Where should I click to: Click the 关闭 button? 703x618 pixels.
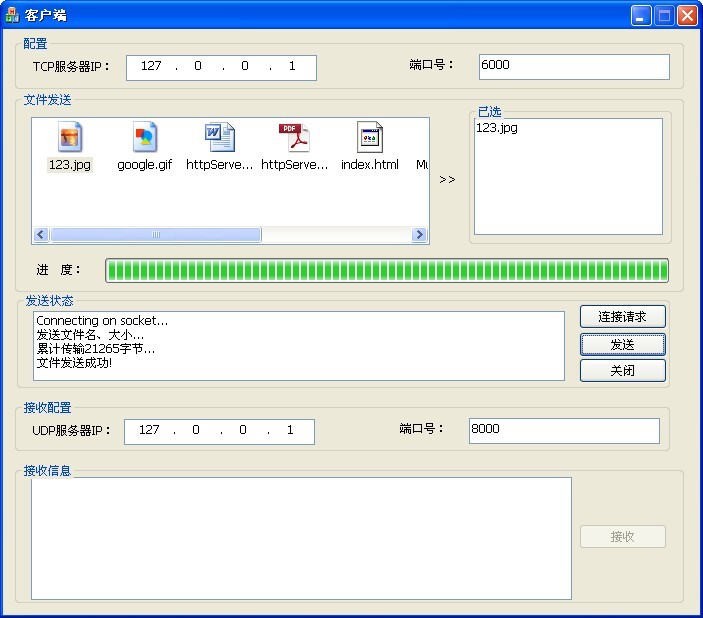click(x=622, y=370)
